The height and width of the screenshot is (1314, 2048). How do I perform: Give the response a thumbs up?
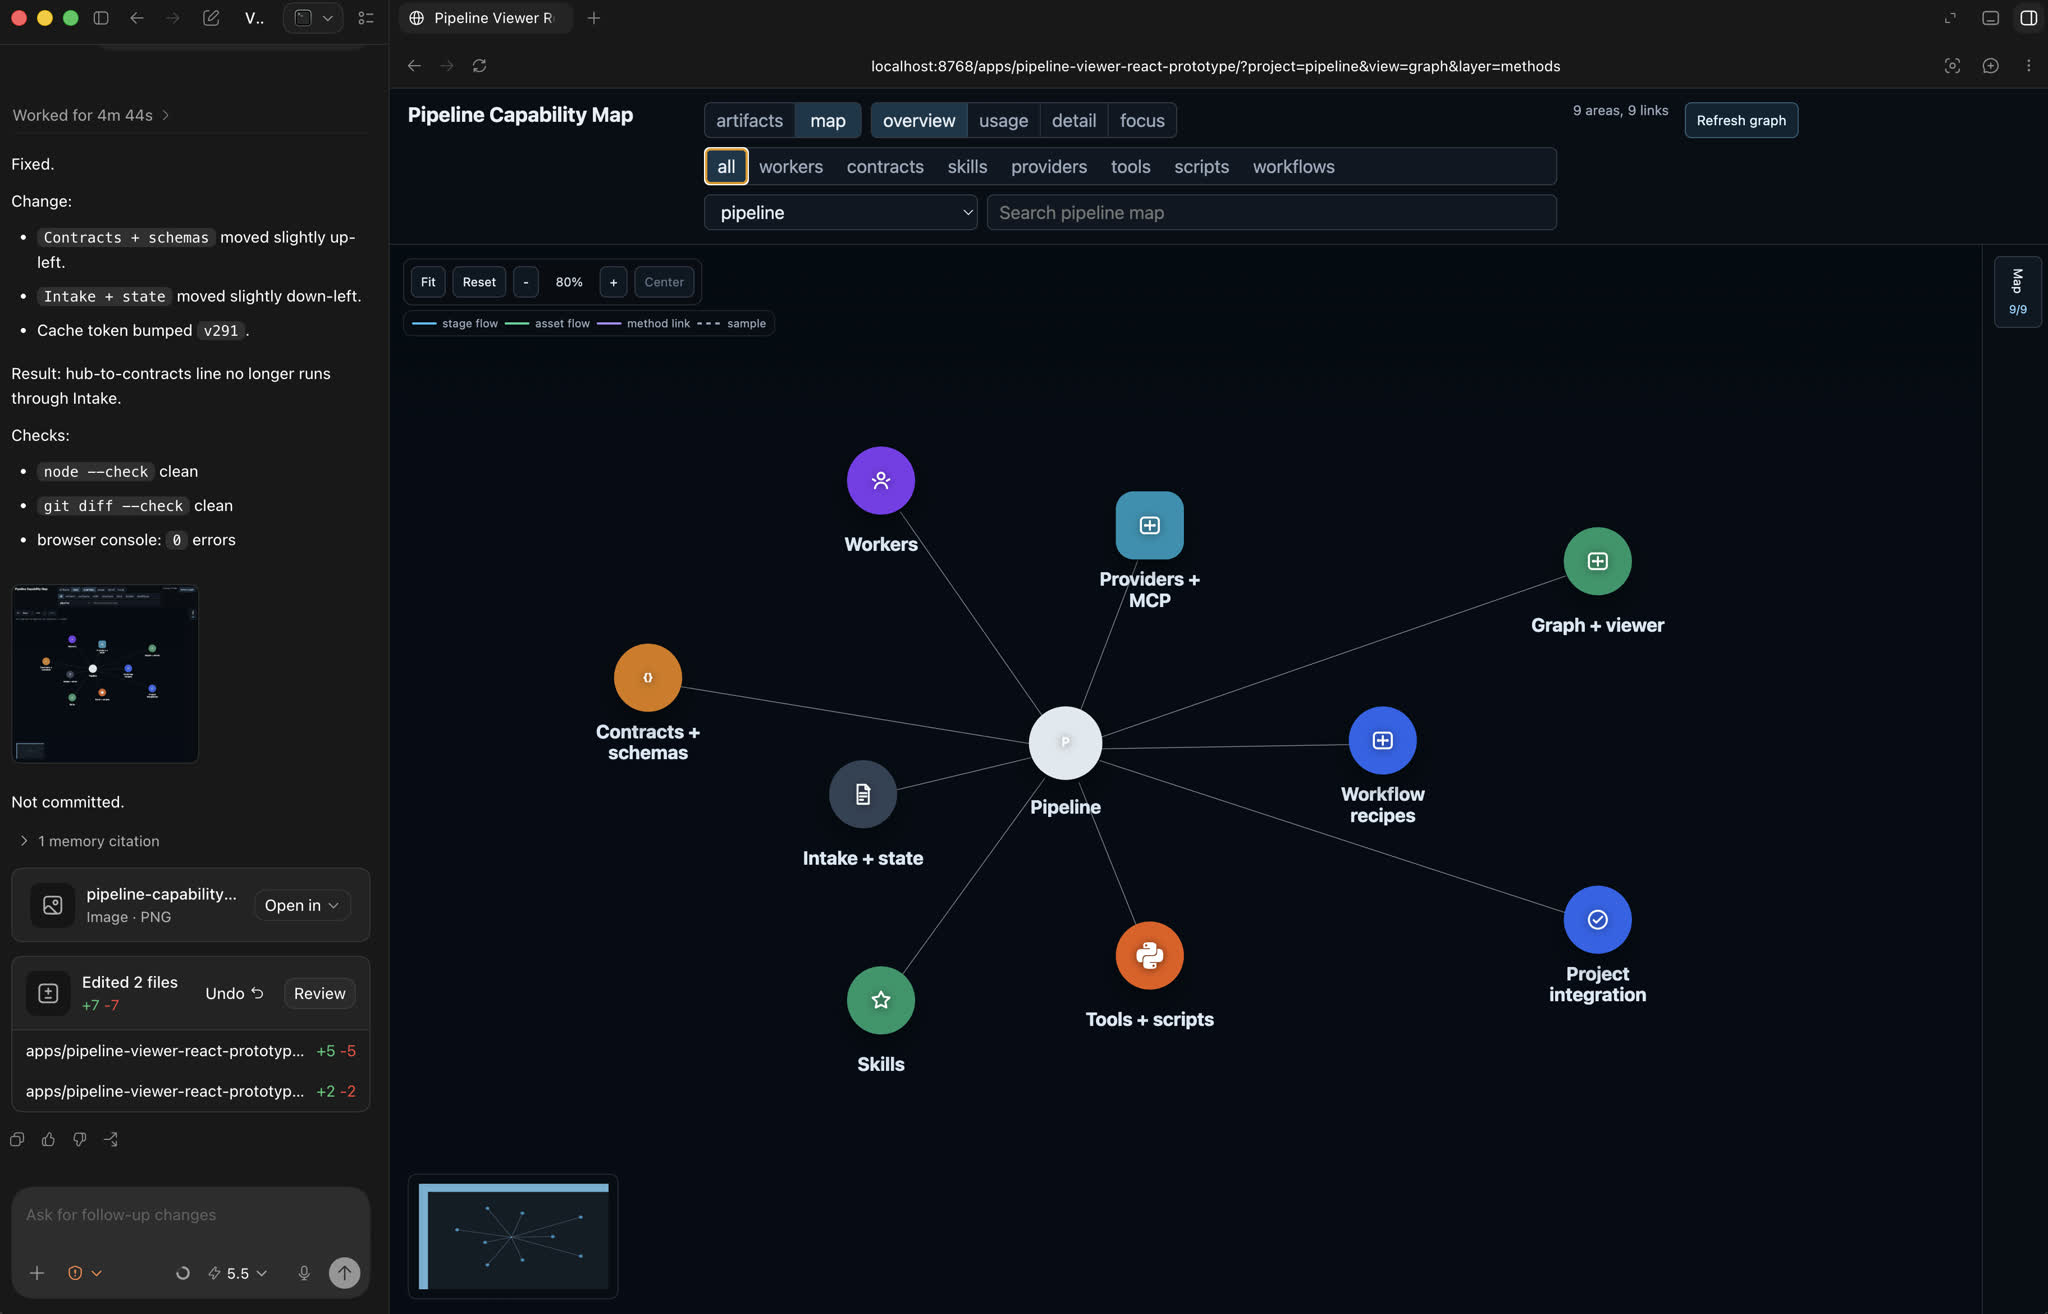point(48,1139)
